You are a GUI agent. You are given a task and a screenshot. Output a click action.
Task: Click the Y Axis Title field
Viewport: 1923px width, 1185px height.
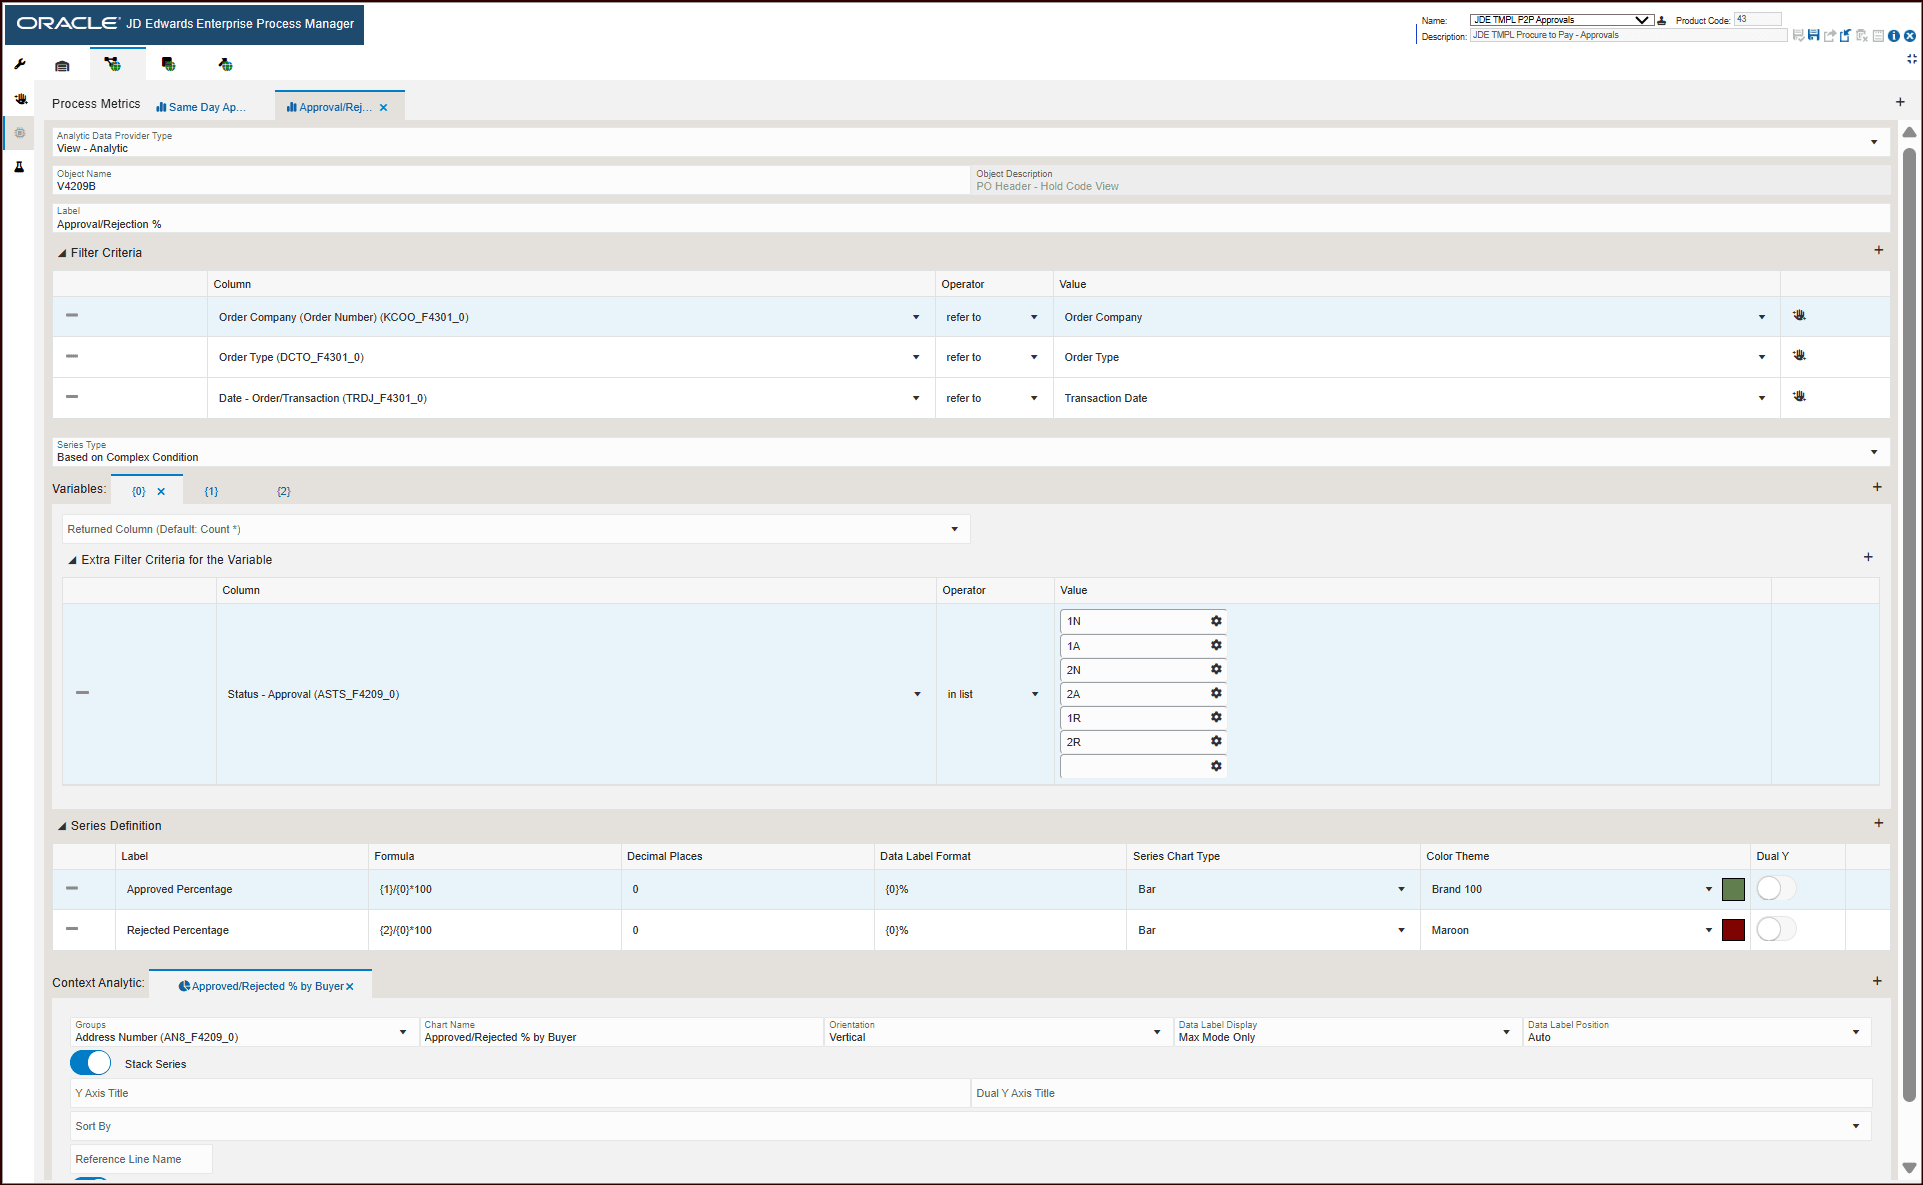[520, 1093]
